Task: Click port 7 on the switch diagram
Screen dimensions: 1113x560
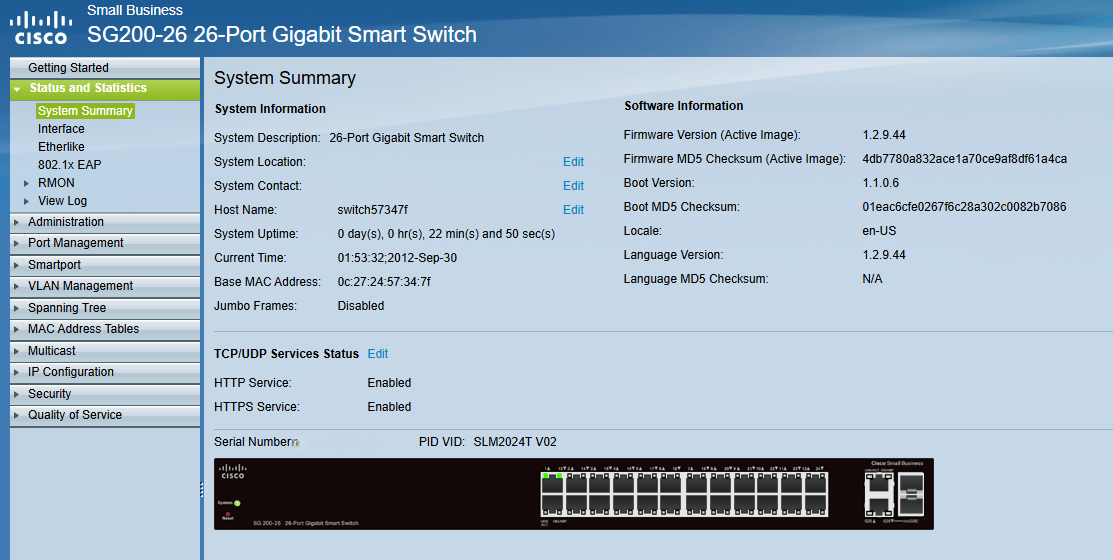Action: (x=696, y=483)
